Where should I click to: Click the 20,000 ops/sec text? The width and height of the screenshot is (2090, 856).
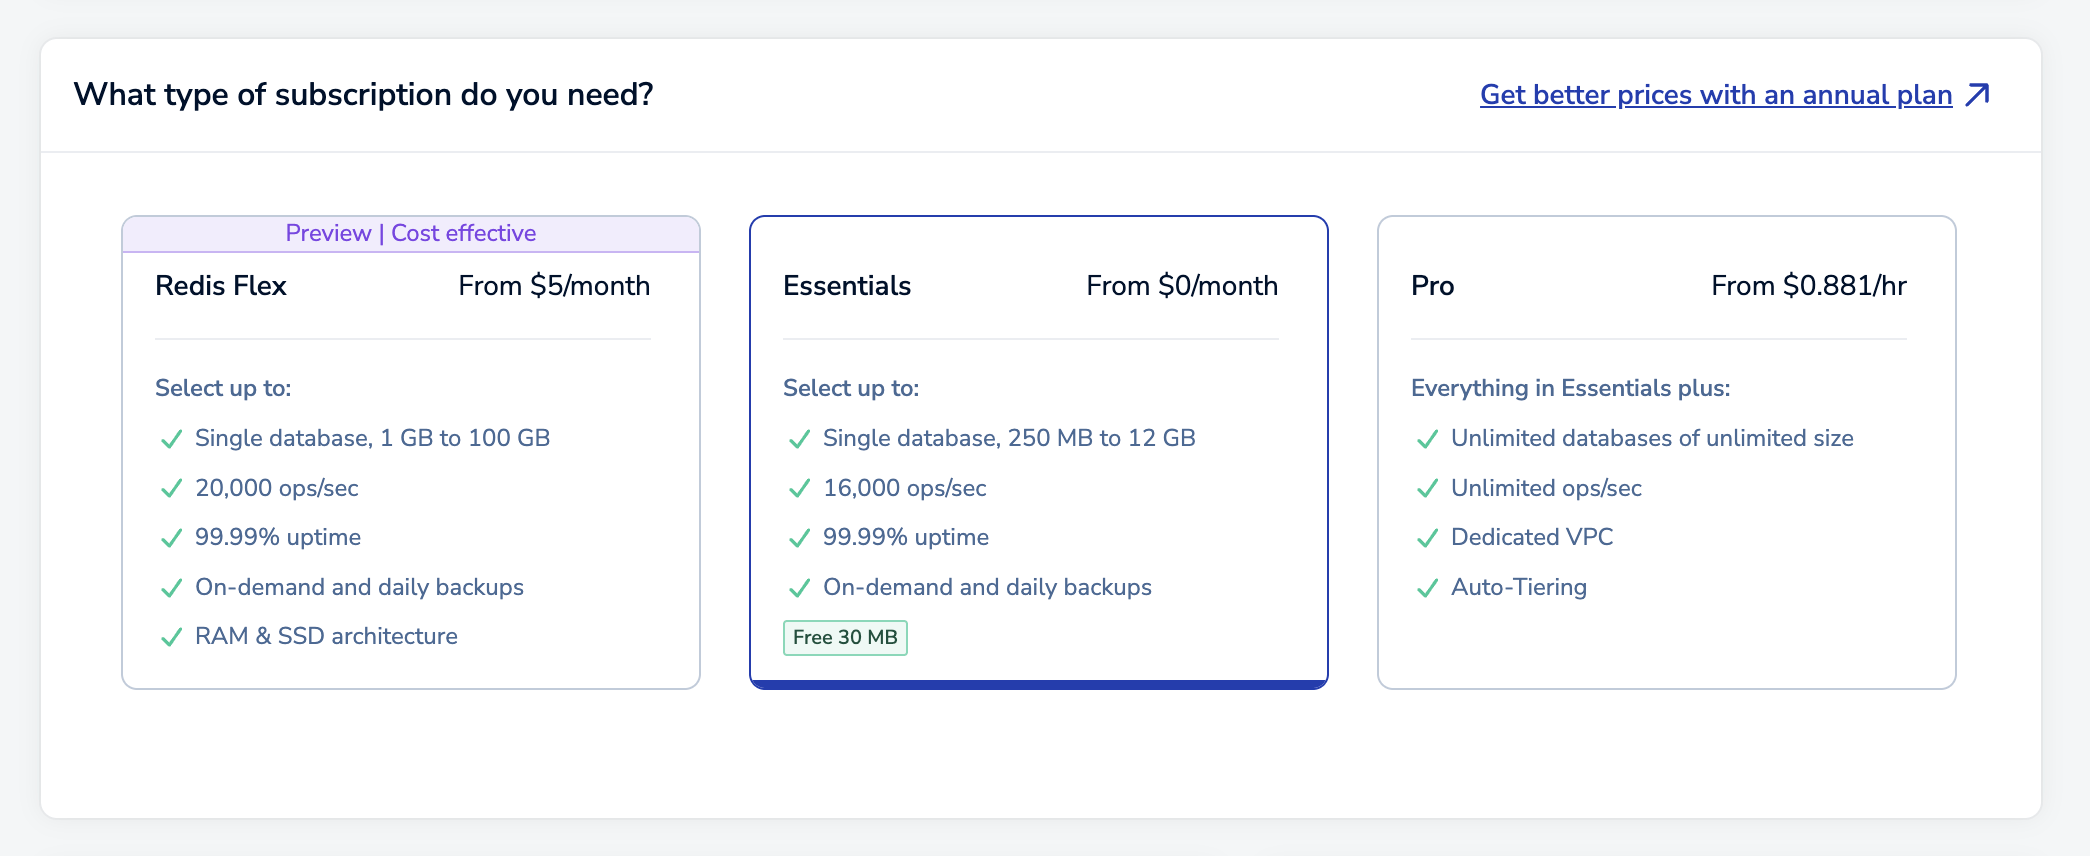tap(277, 488)
